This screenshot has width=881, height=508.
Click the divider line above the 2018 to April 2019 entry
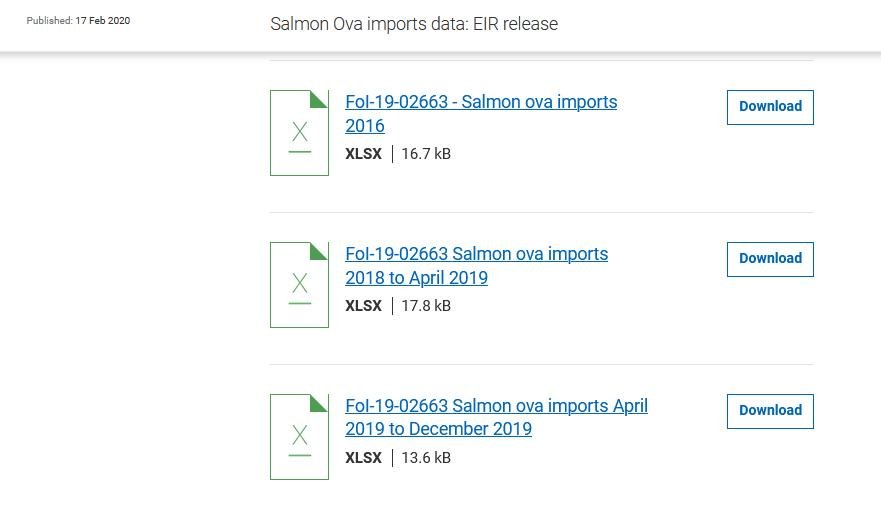[x=541, y=212]
